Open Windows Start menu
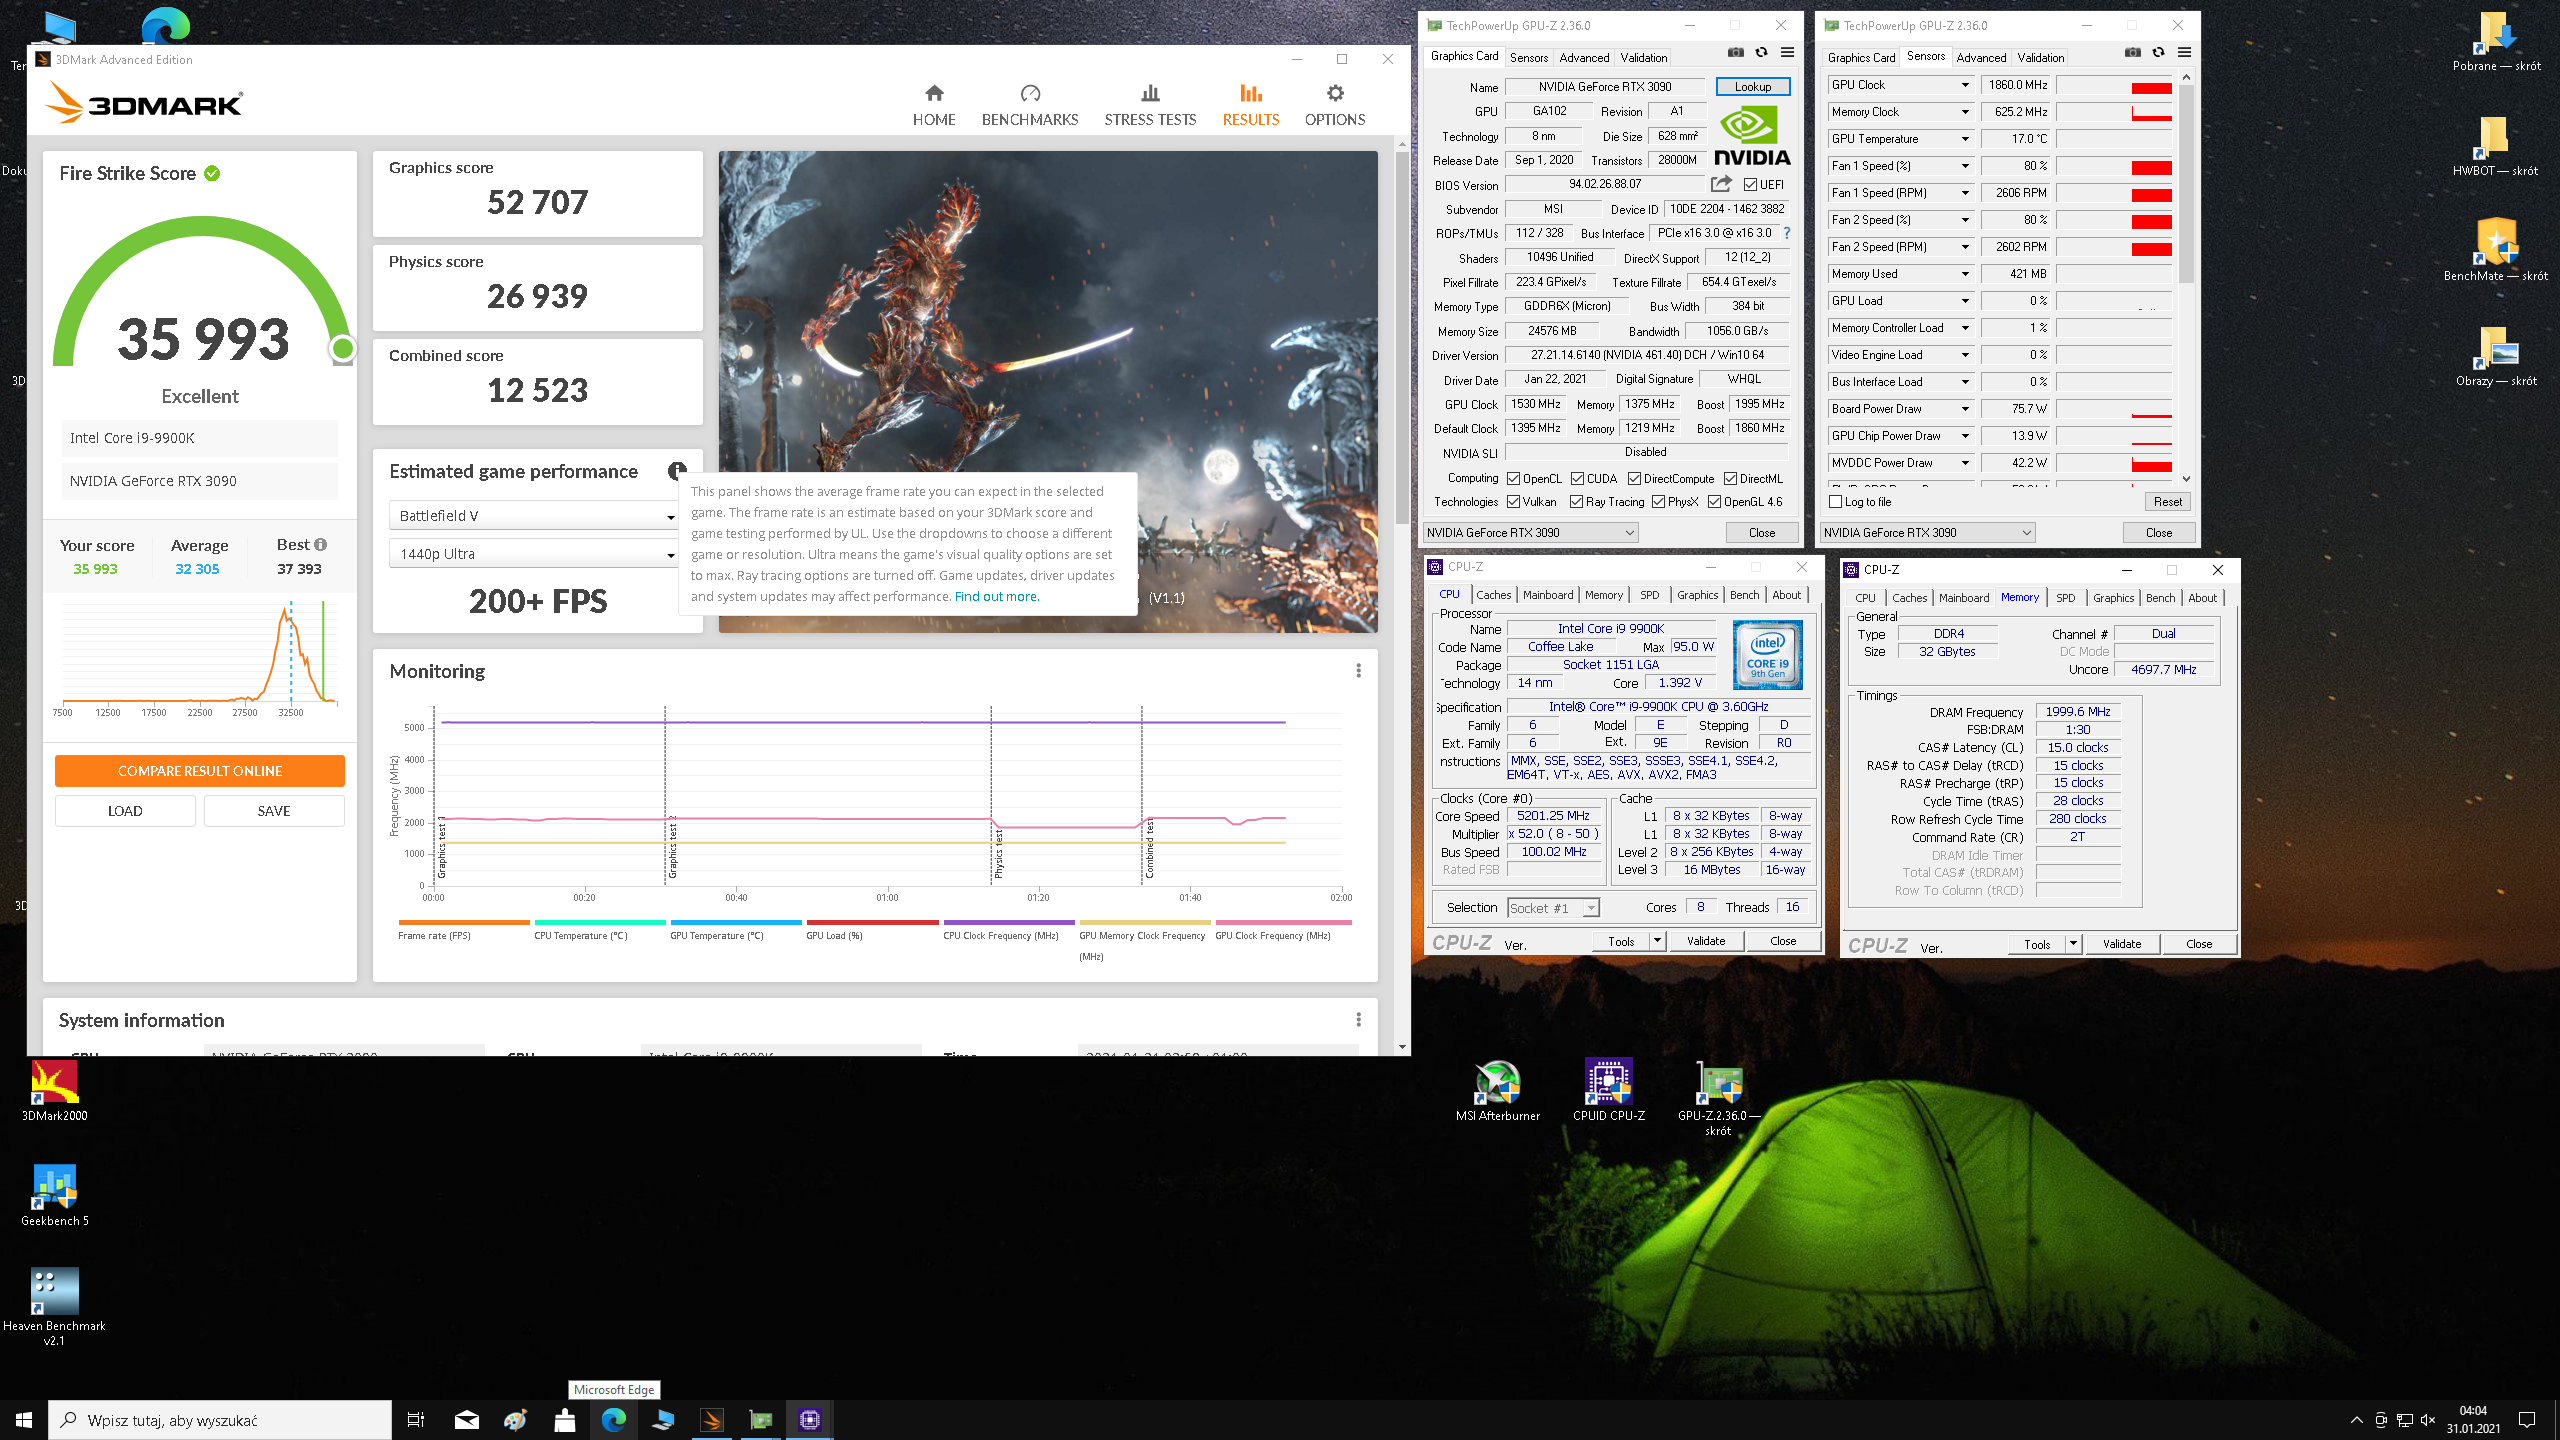Screen dimensions: 2560x1440 [x=24, y=1419]
